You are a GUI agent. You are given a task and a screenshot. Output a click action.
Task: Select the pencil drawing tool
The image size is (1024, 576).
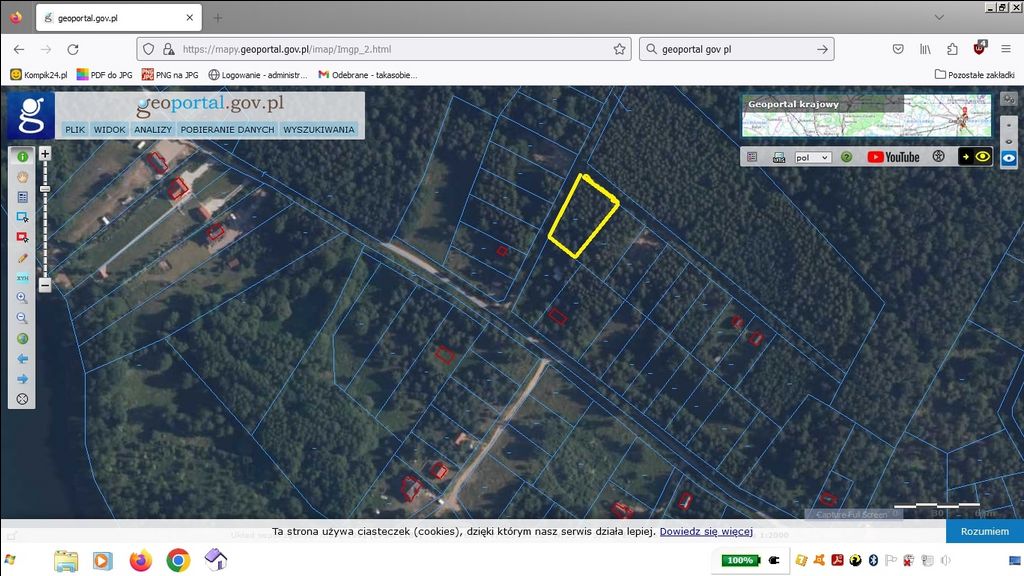[x=22, y=258]
